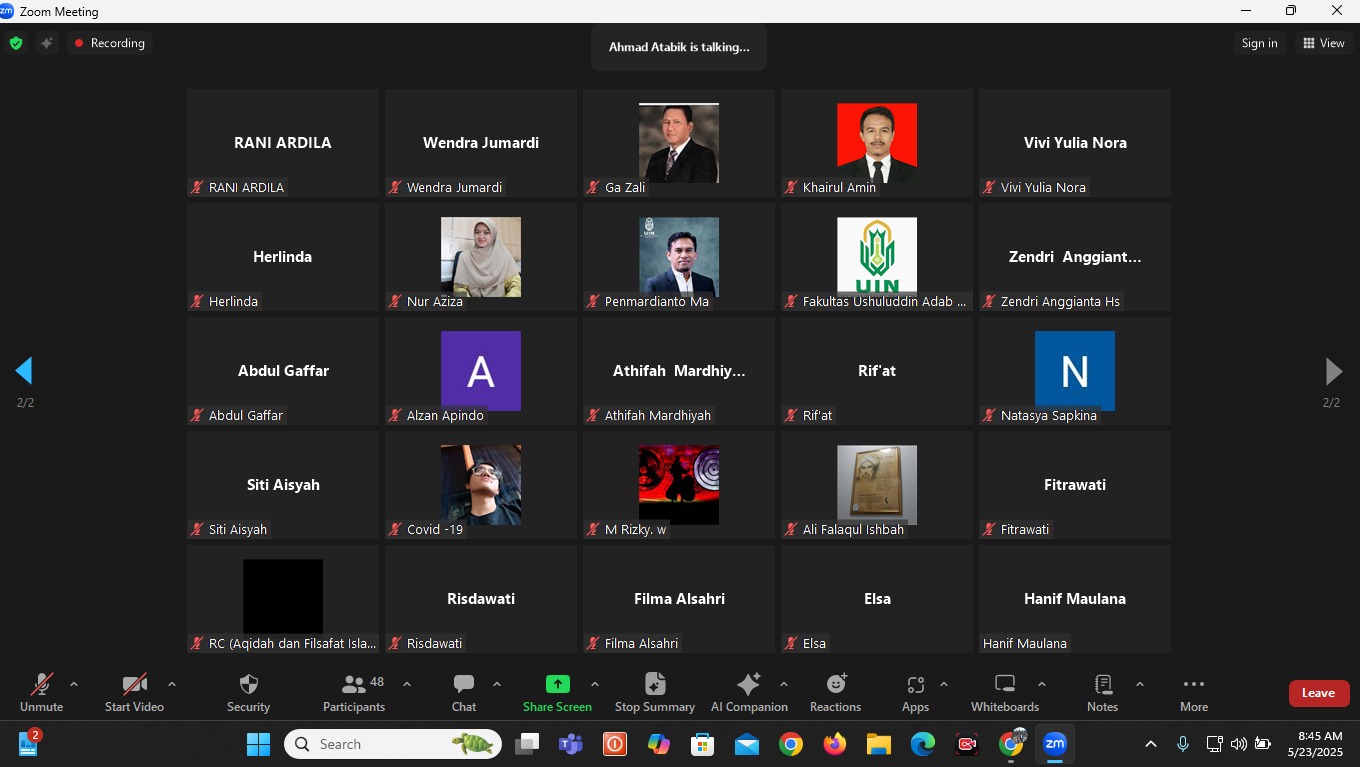Stop Summary in meeting toolbar
This screenshot has width=1360, height=767.
tap(654, 692)
